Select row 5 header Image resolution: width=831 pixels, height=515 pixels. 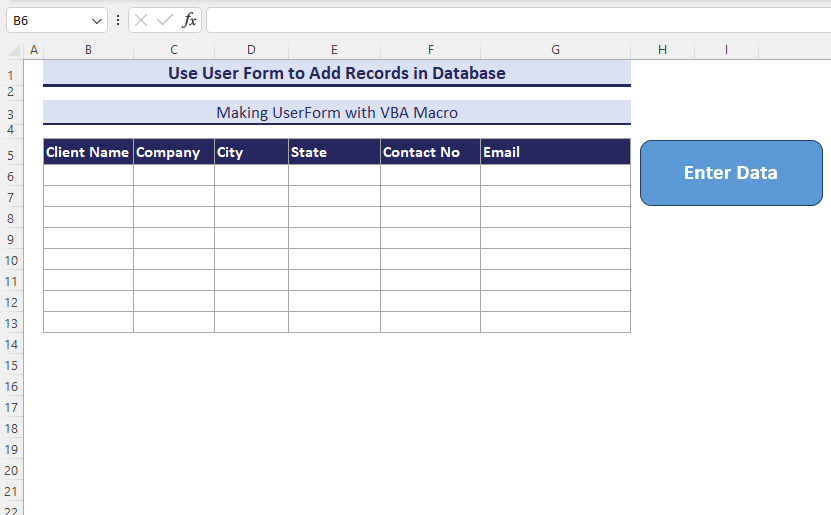coord(11,155)
